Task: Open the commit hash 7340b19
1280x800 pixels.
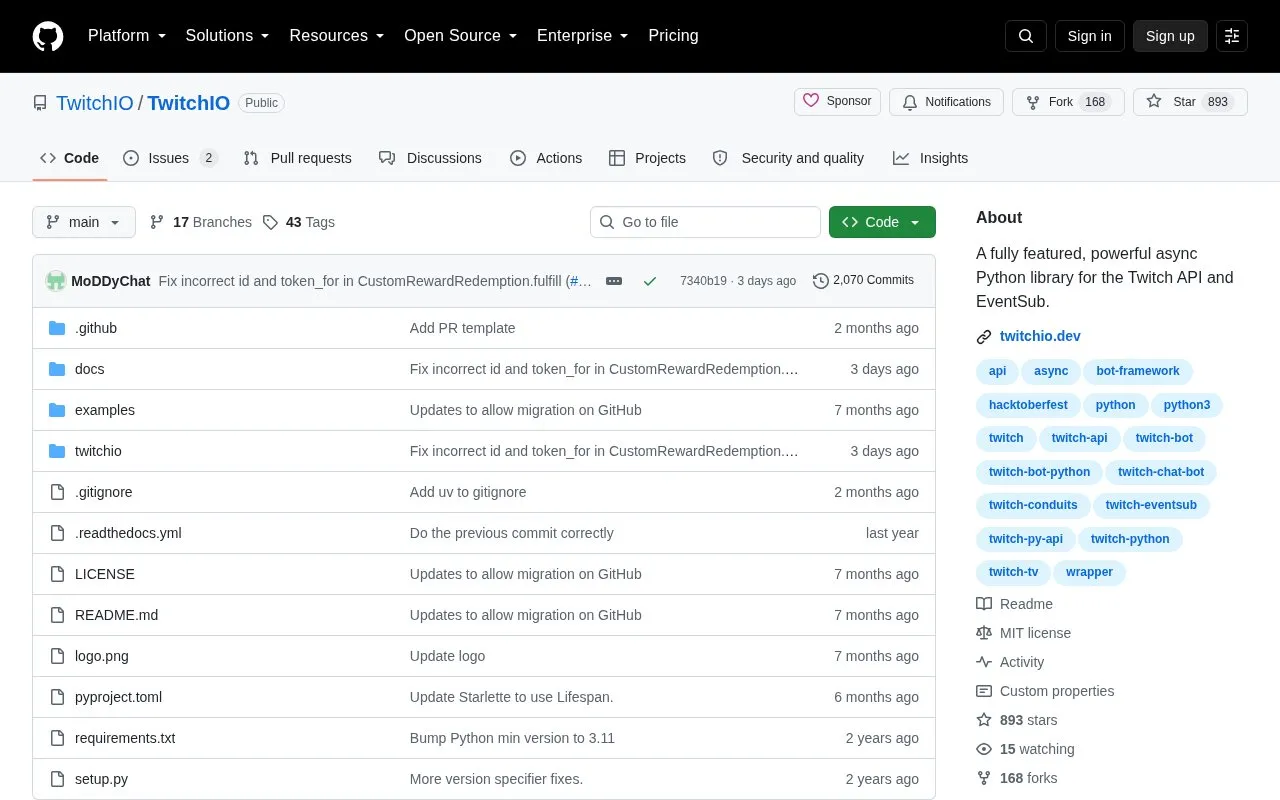Action: pos(703,281)
